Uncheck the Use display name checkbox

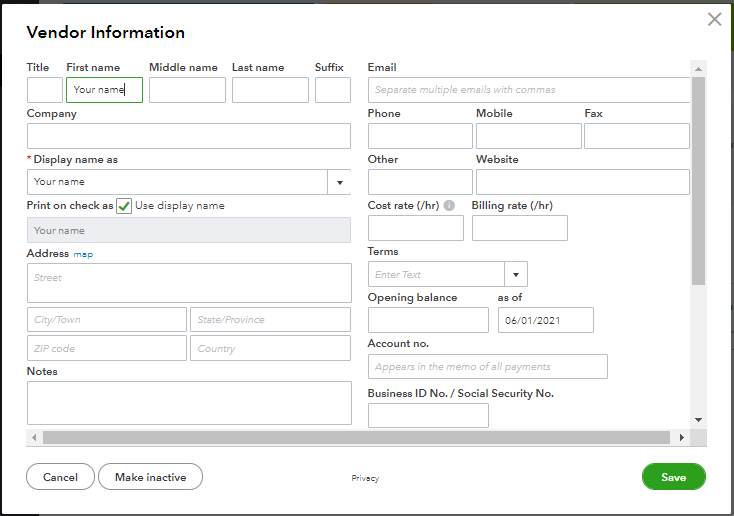pos(124,206)
